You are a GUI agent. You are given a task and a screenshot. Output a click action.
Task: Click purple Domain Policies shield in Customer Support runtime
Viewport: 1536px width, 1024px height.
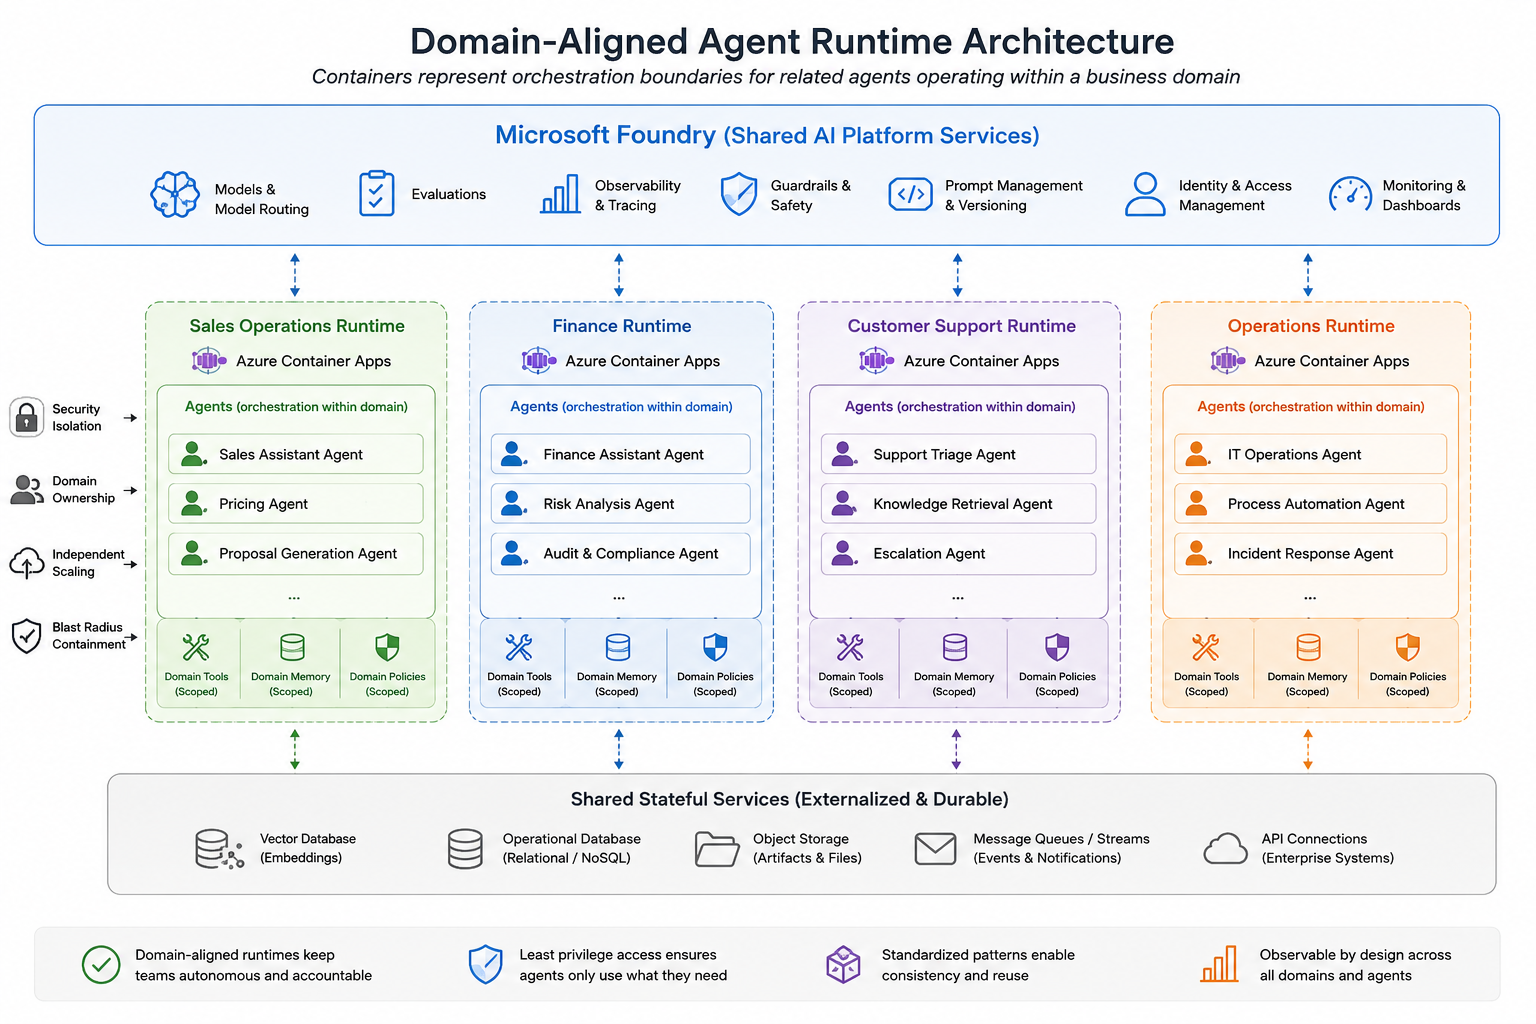tap(1057, 648)
